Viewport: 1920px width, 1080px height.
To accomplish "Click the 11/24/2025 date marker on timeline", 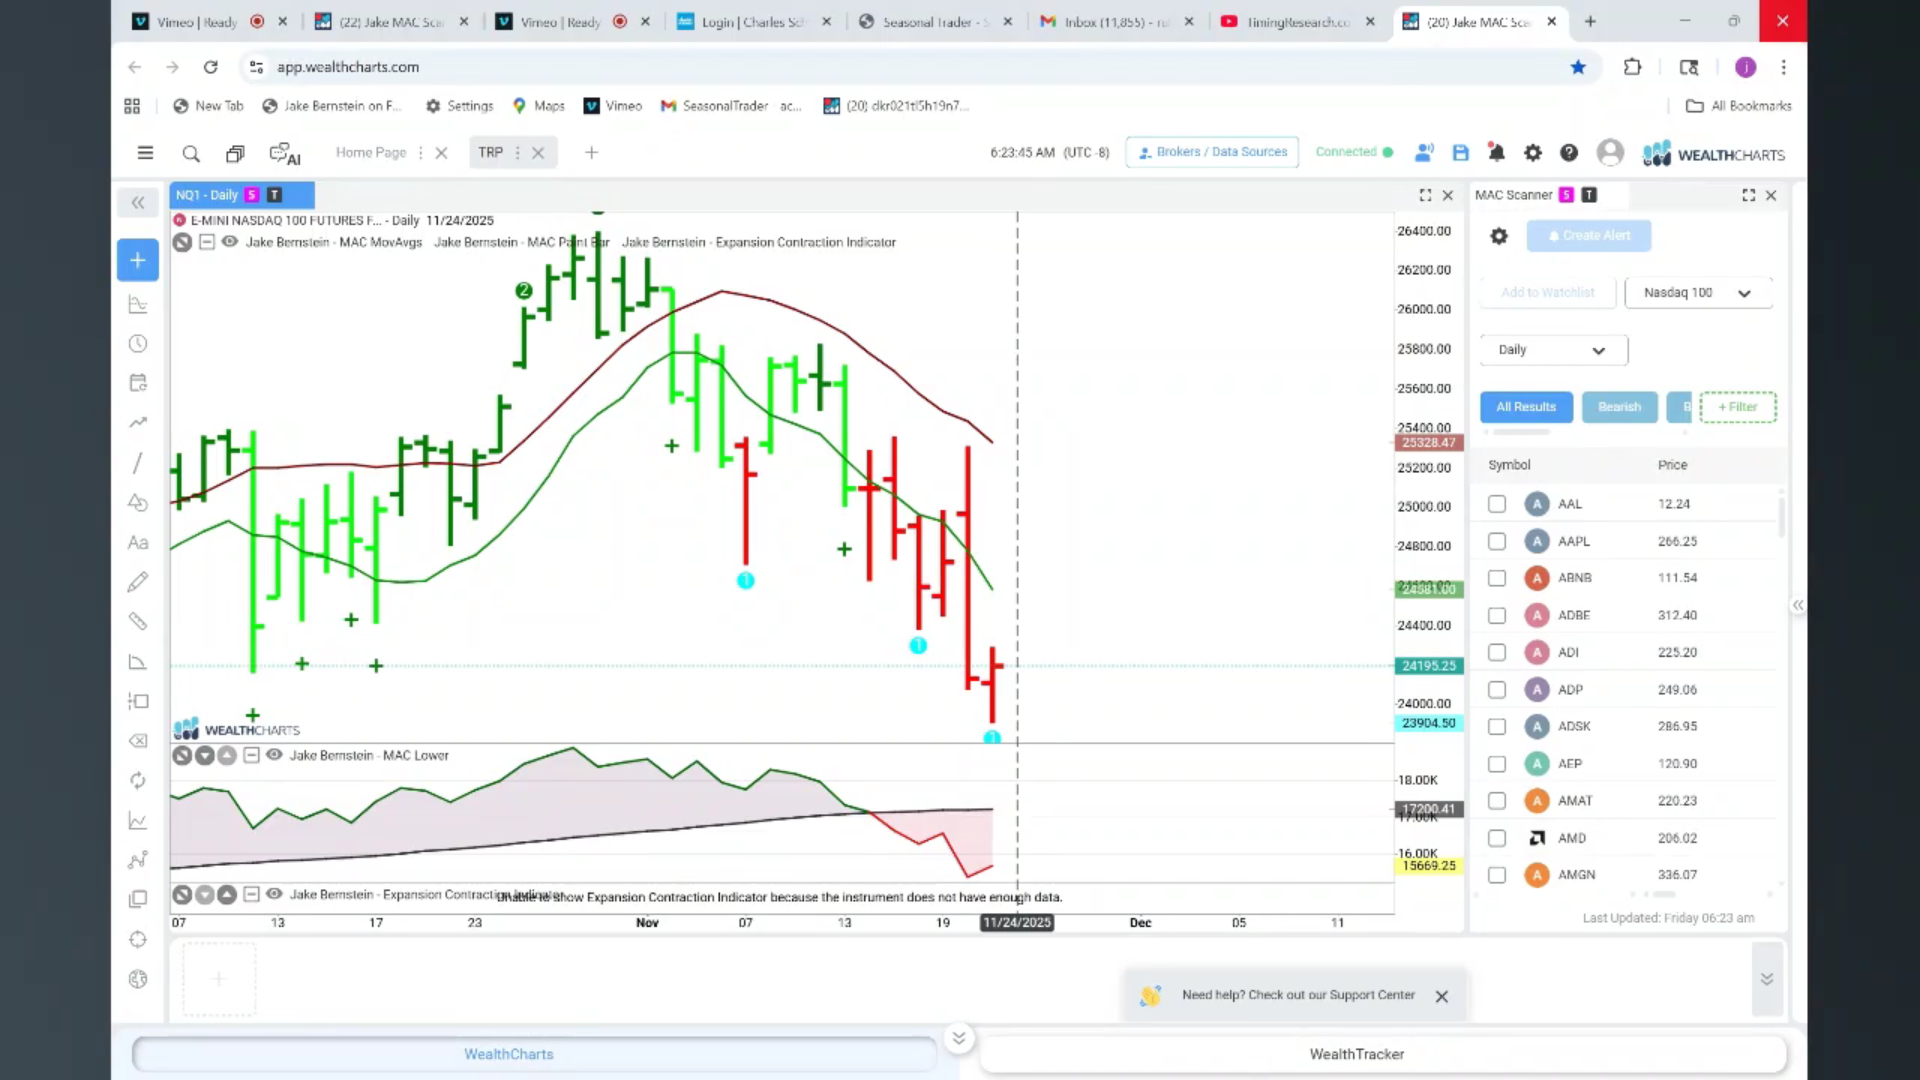I will coord(1017,922).
